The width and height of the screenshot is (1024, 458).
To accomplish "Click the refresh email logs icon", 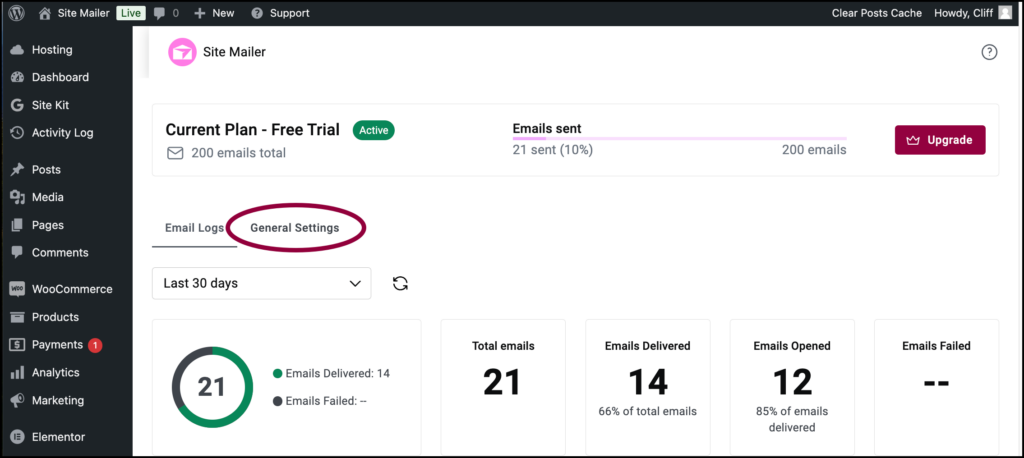I will (400, 283).
